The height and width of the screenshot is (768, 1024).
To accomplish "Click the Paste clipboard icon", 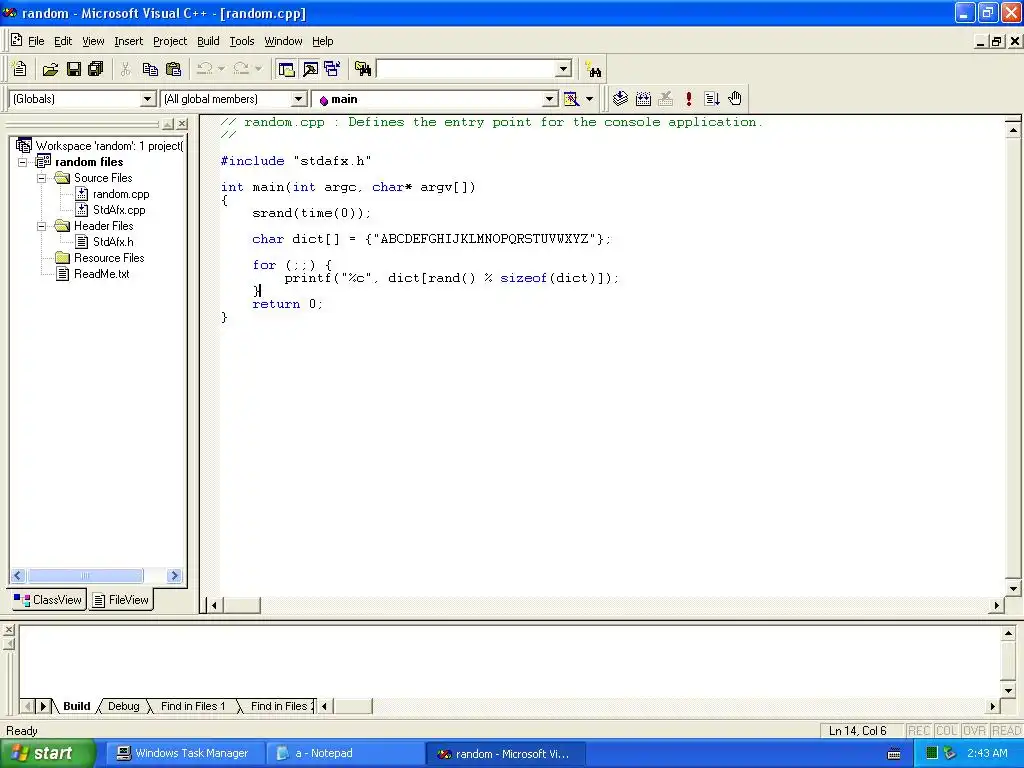I will click(x=173, y=69).
